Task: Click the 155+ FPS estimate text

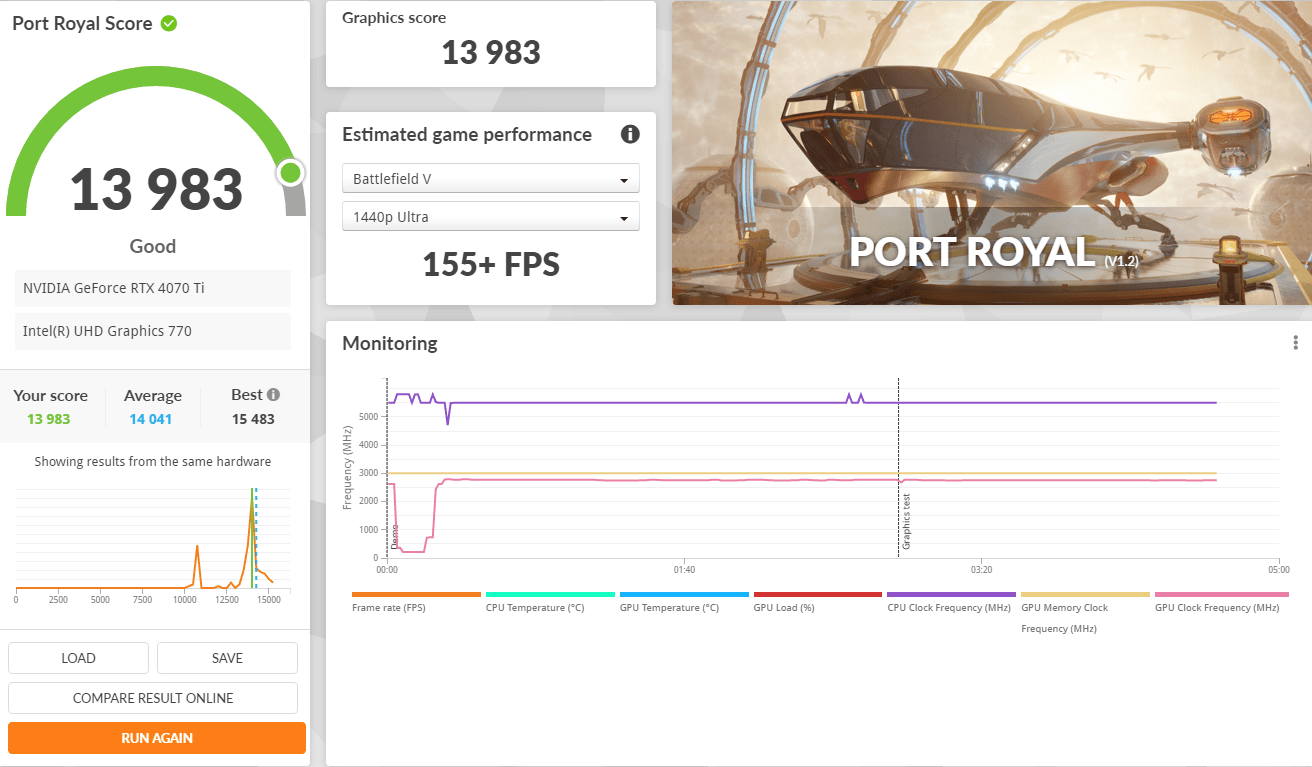Action: click(x=491, y=264)
